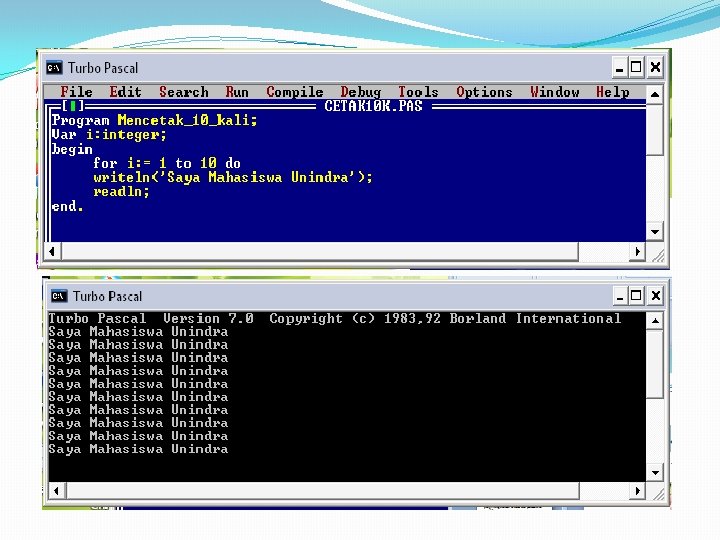The height and width of the screenshot is (540, 720).
Task: Click the editor window horizontal scrollbar thumb
Action: point(320,252)
